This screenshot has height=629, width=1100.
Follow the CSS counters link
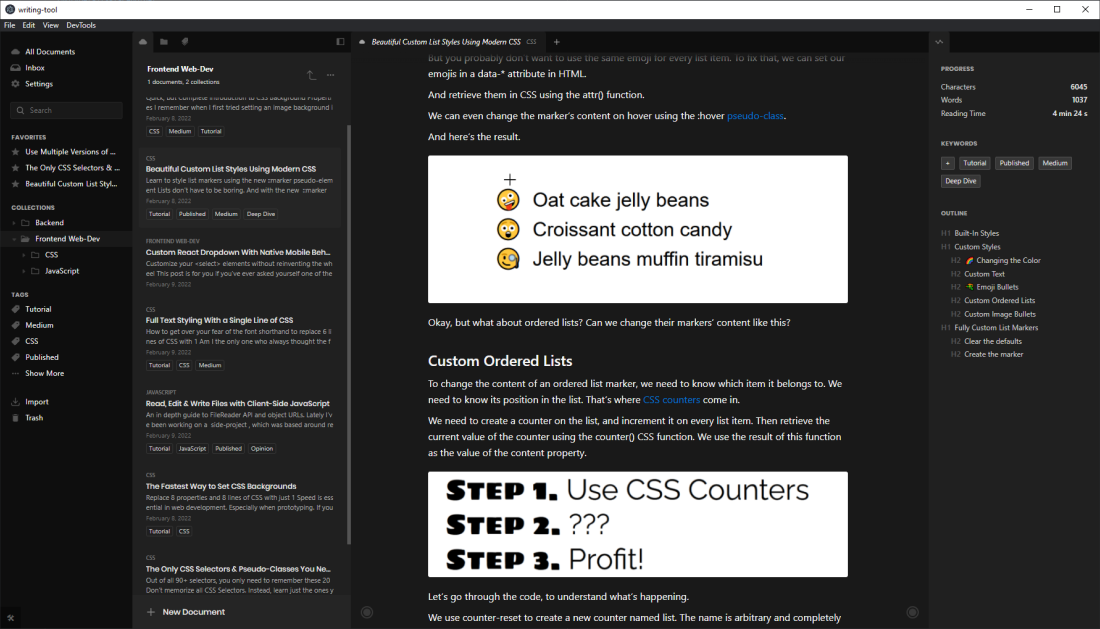pos(671,399)
